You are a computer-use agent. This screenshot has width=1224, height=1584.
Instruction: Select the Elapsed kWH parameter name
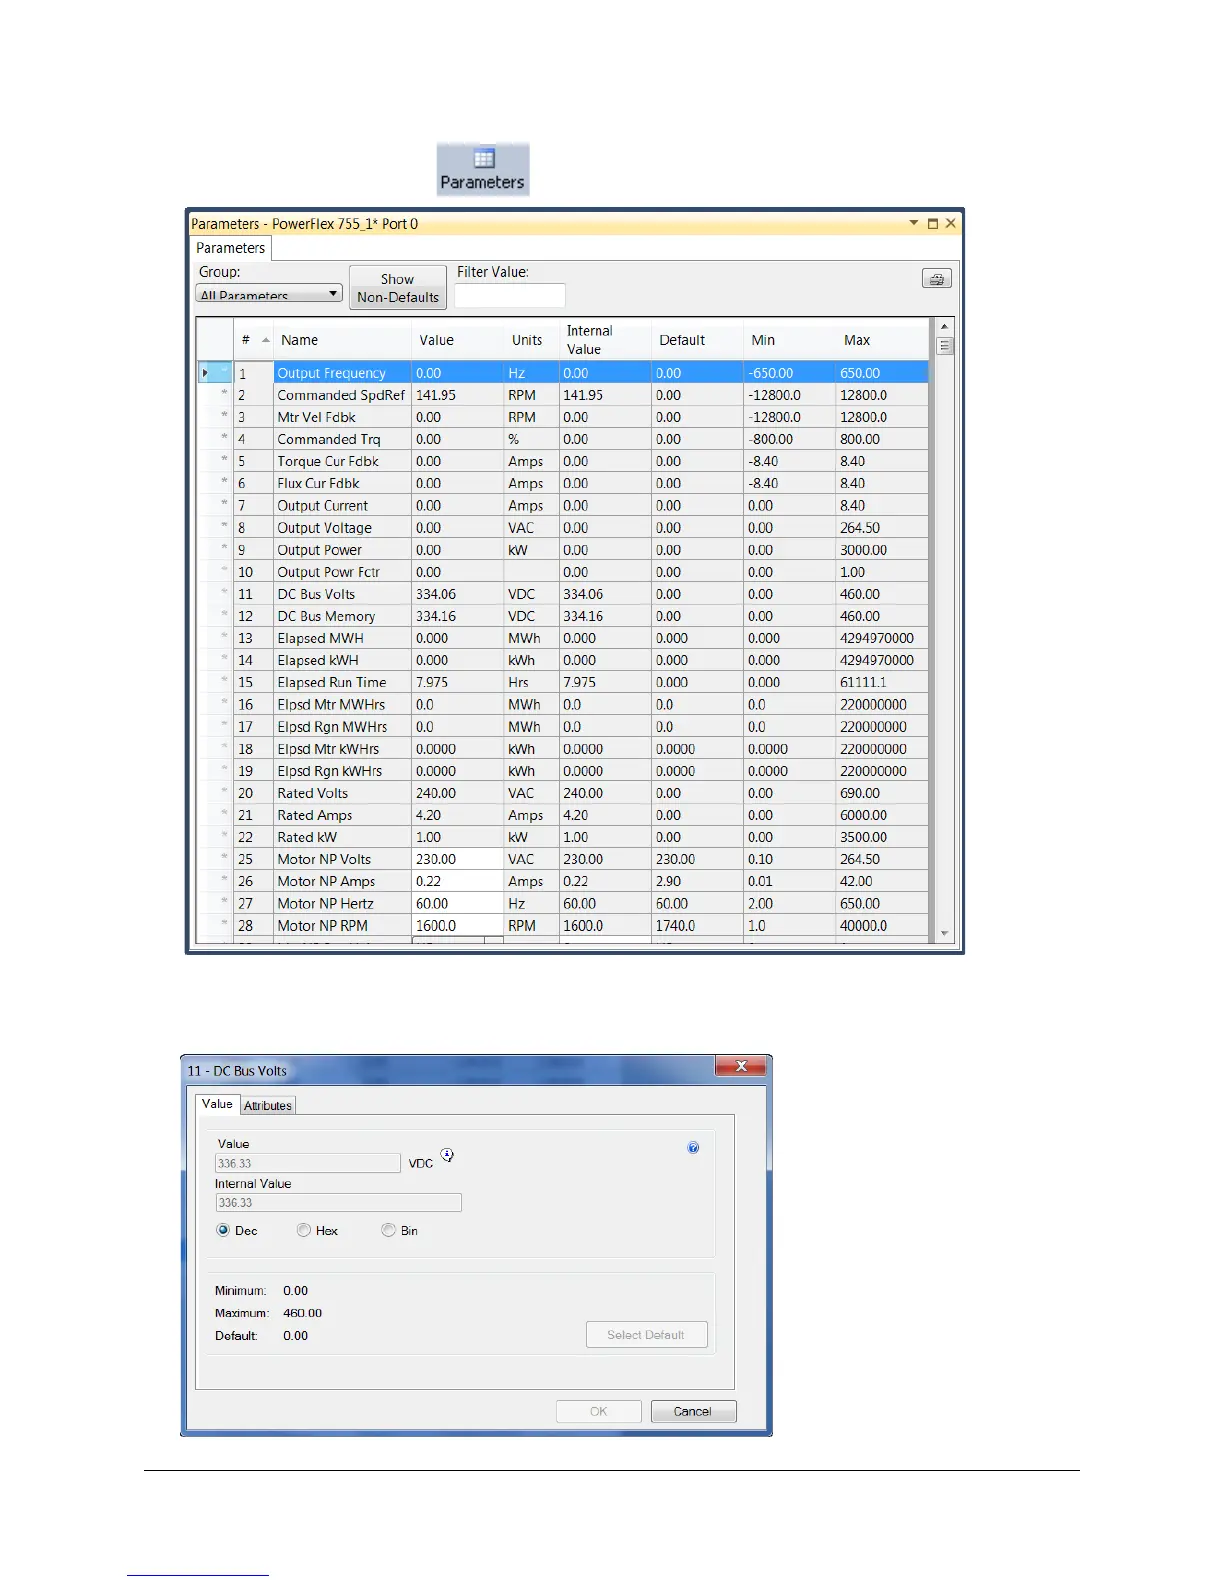point(317,660)
